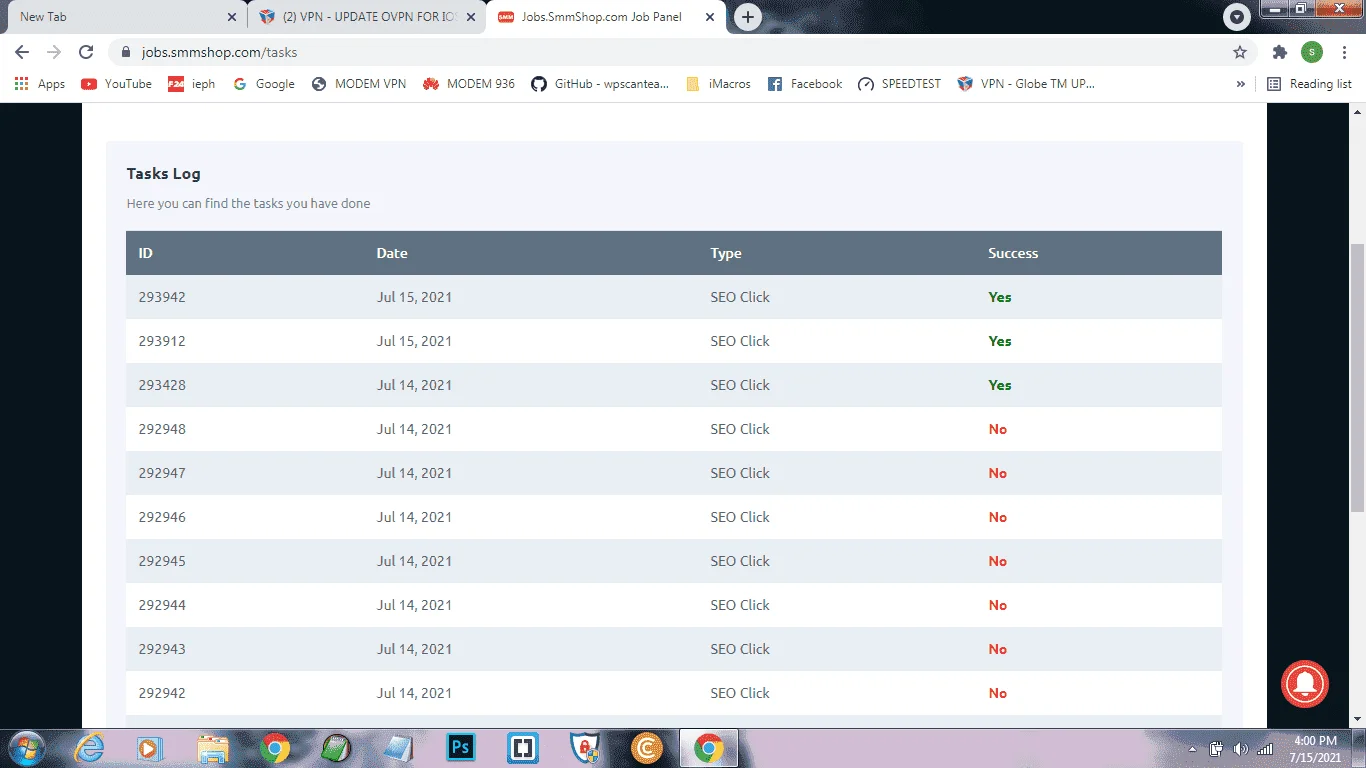Viewport: 1366px width, 768px height.
Task: Open the volume speaker tray icon
Action: (x=1241, y=749)
